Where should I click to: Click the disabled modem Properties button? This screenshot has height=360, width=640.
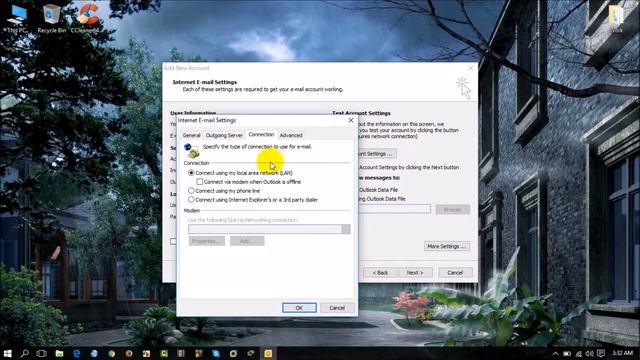click(207, 241)
